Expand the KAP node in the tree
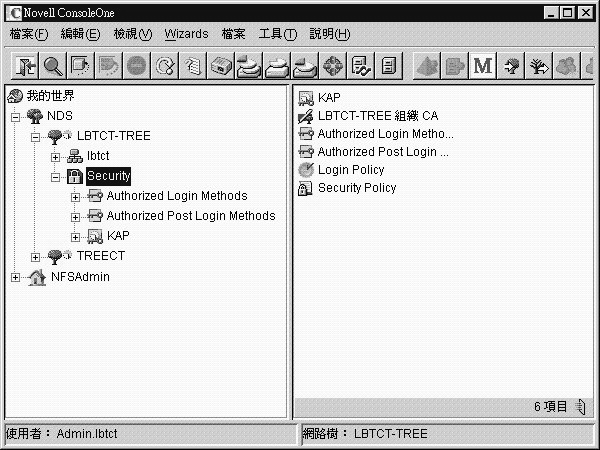The width and height of the screenshot is (600, 450). (75, 237)
